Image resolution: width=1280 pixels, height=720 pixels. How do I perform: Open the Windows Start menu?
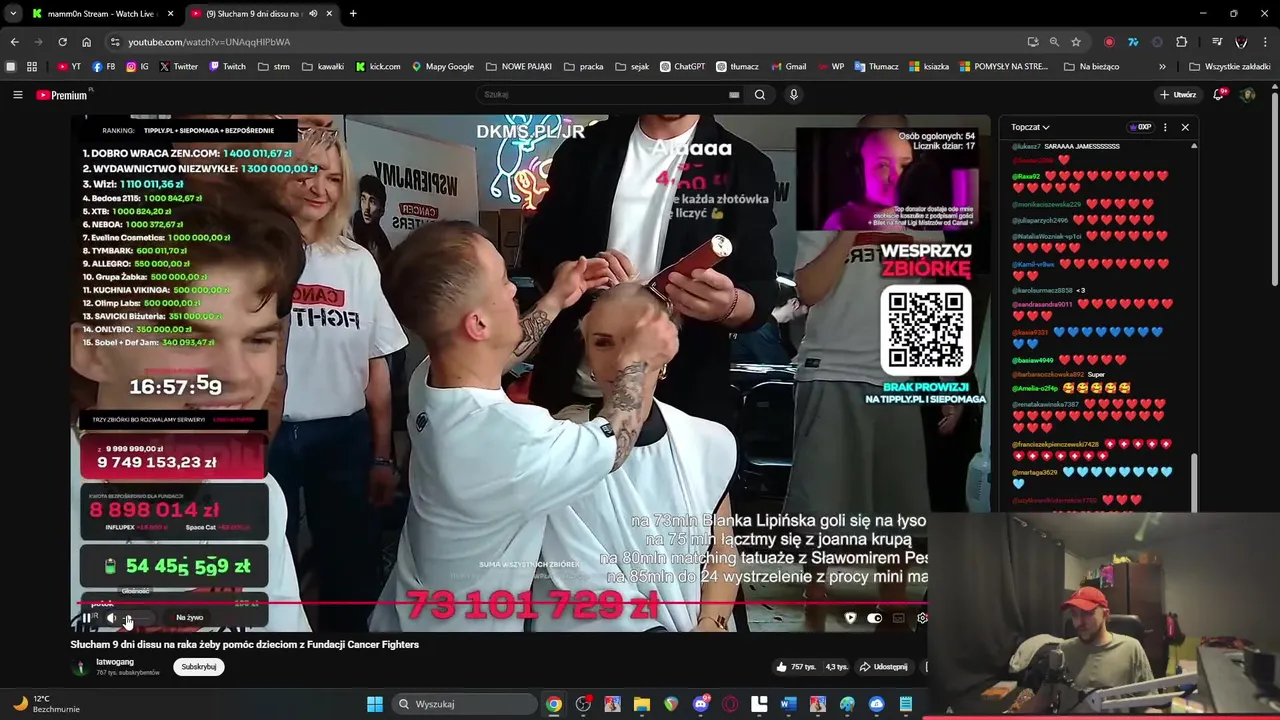[374, 704]
